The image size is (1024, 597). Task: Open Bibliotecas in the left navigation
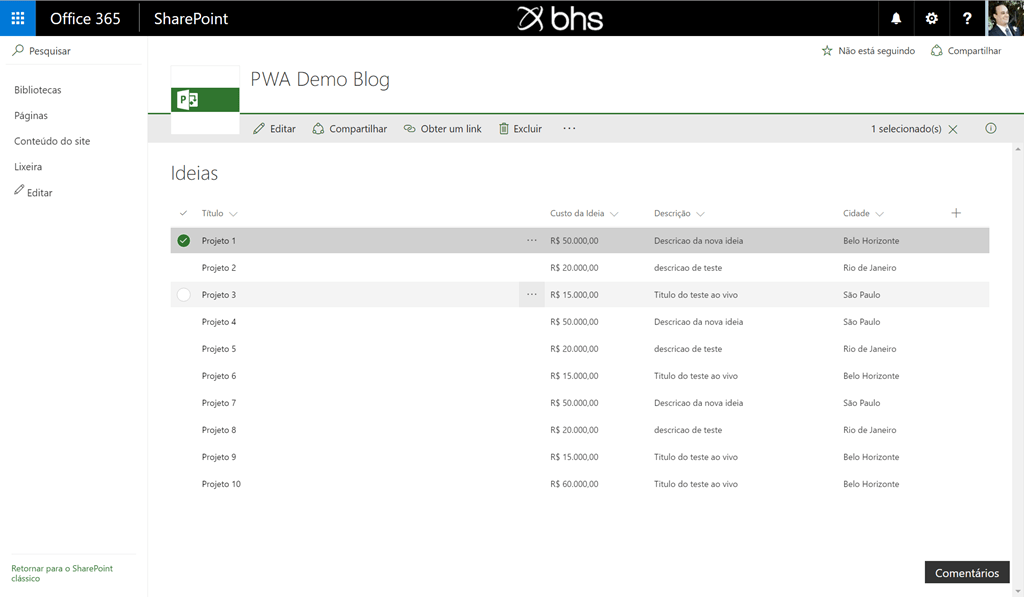pos(38,89)
